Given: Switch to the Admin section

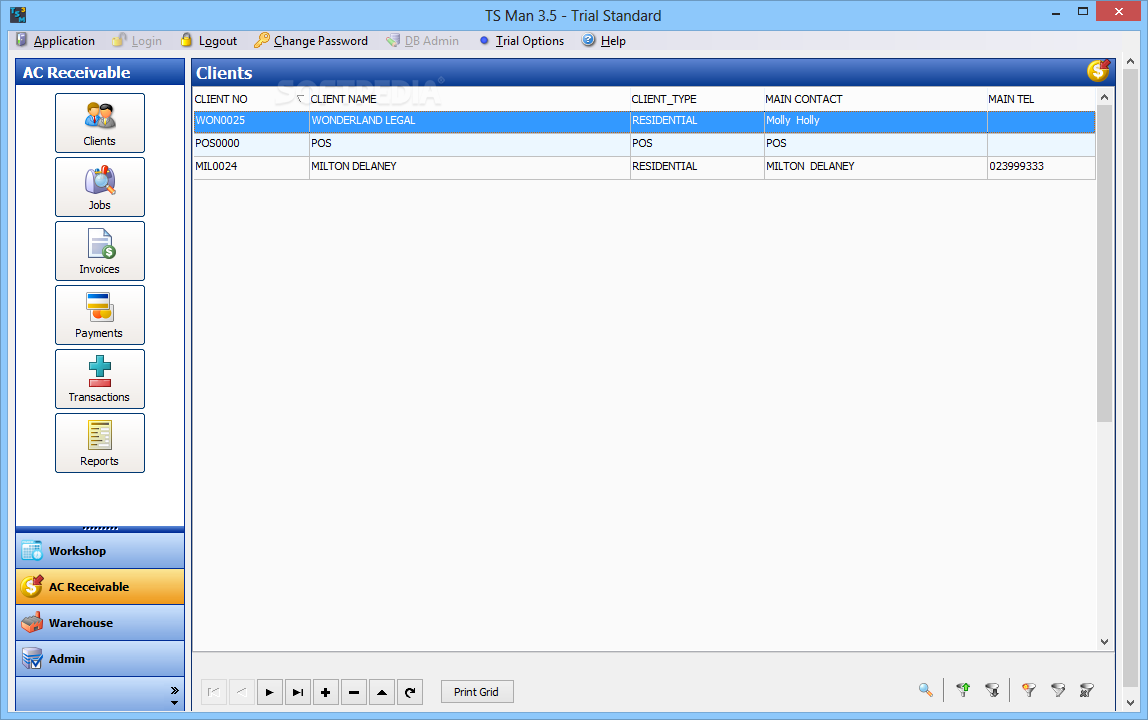Looking at the screenshot, I should (x=100, y=658).
